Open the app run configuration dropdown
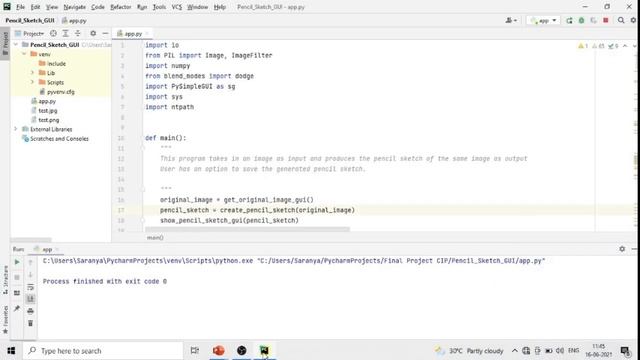Screen dimensions: 640x360 pos(543,20)
